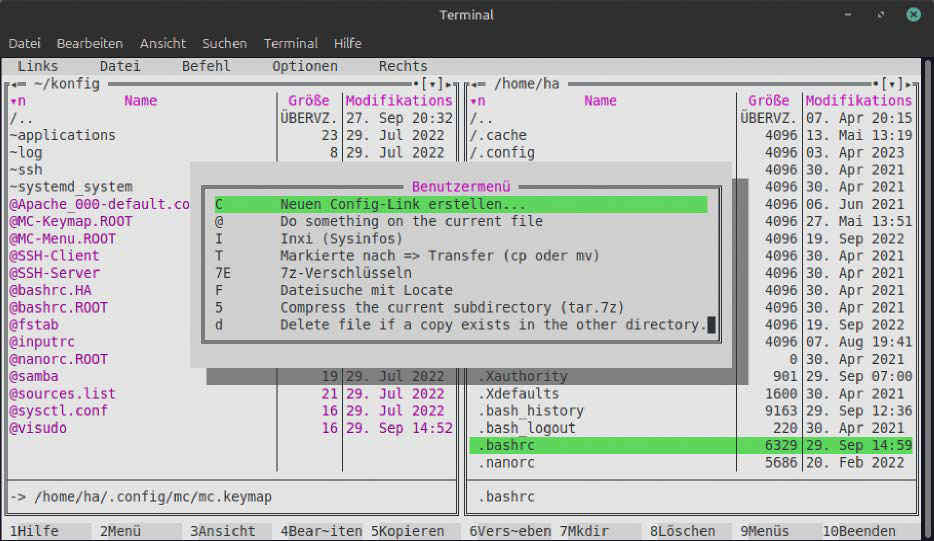The image size is (934, 541).
Task: Click the 6Vers~eben function key button
Action: [x=510, y=531]
